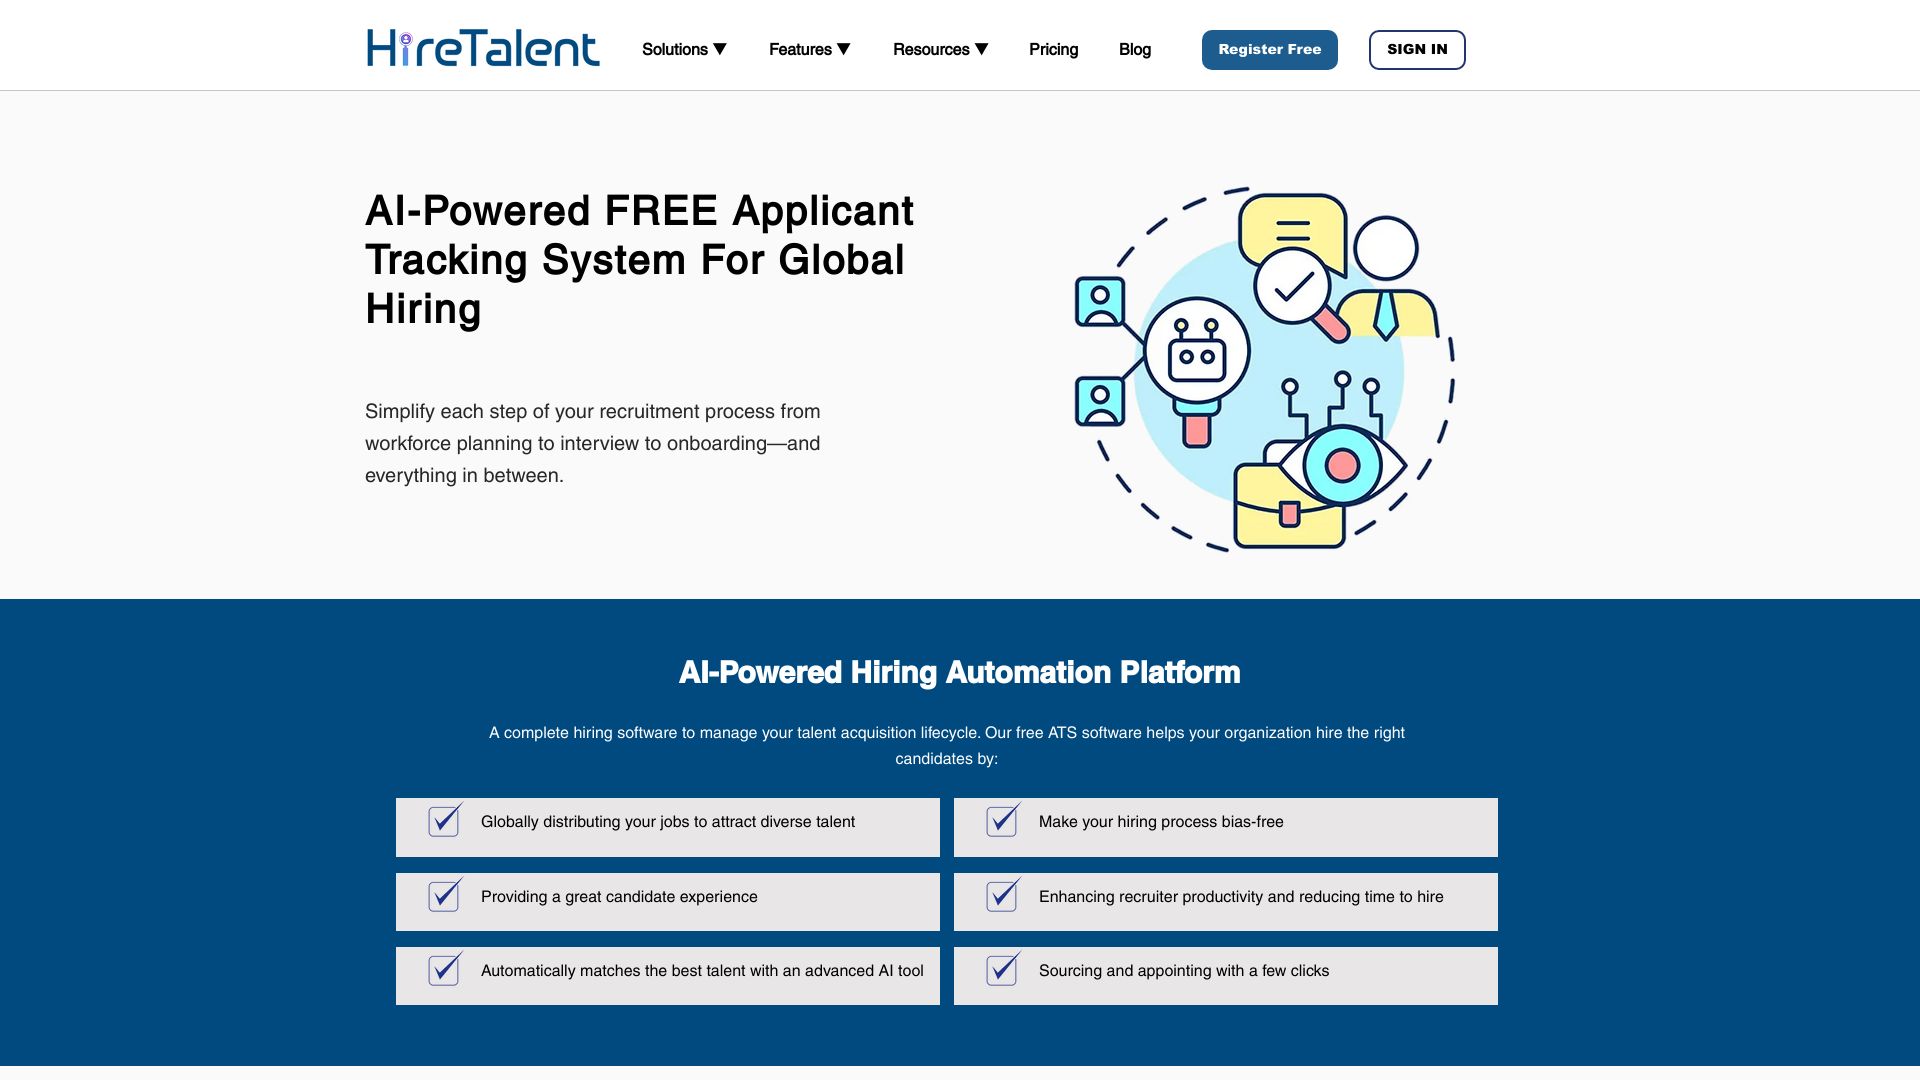The image size is (1920, 1080).
Task: Expand the Resources dropdown menu
Action: click(940, 49)
